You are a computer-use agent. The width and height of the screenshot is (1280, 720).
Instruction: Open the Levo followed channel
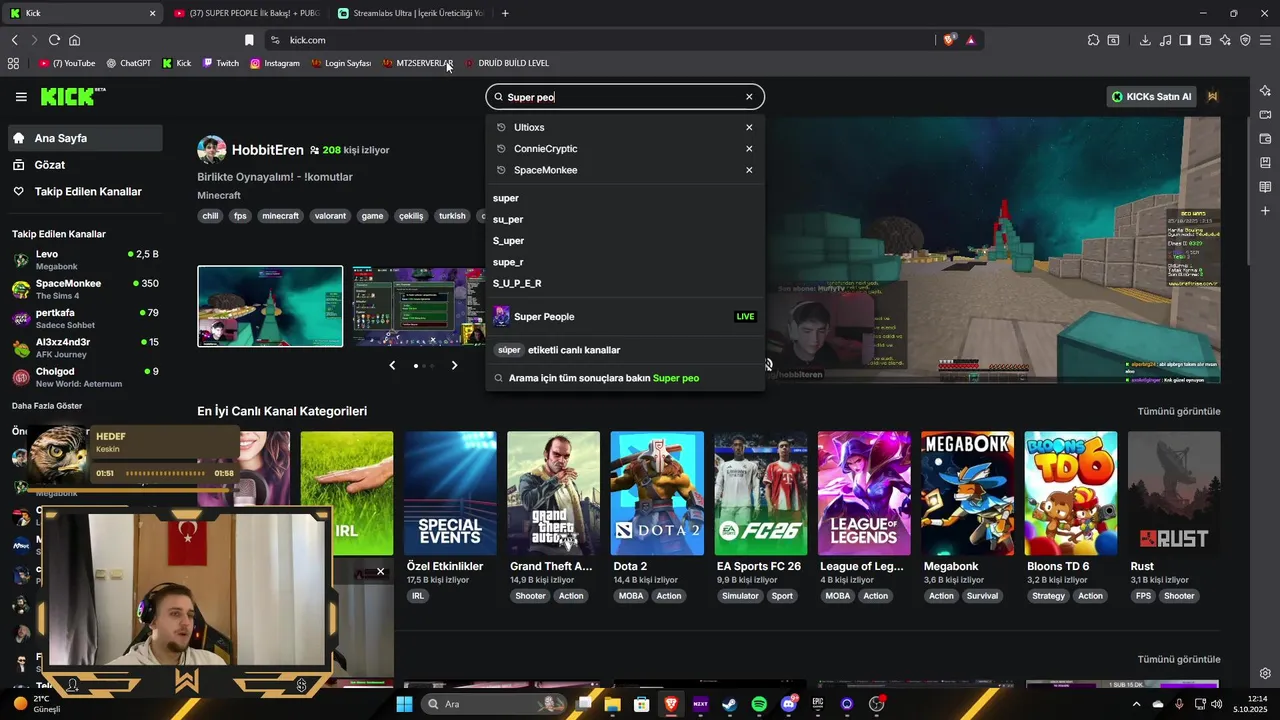[85, 260]
